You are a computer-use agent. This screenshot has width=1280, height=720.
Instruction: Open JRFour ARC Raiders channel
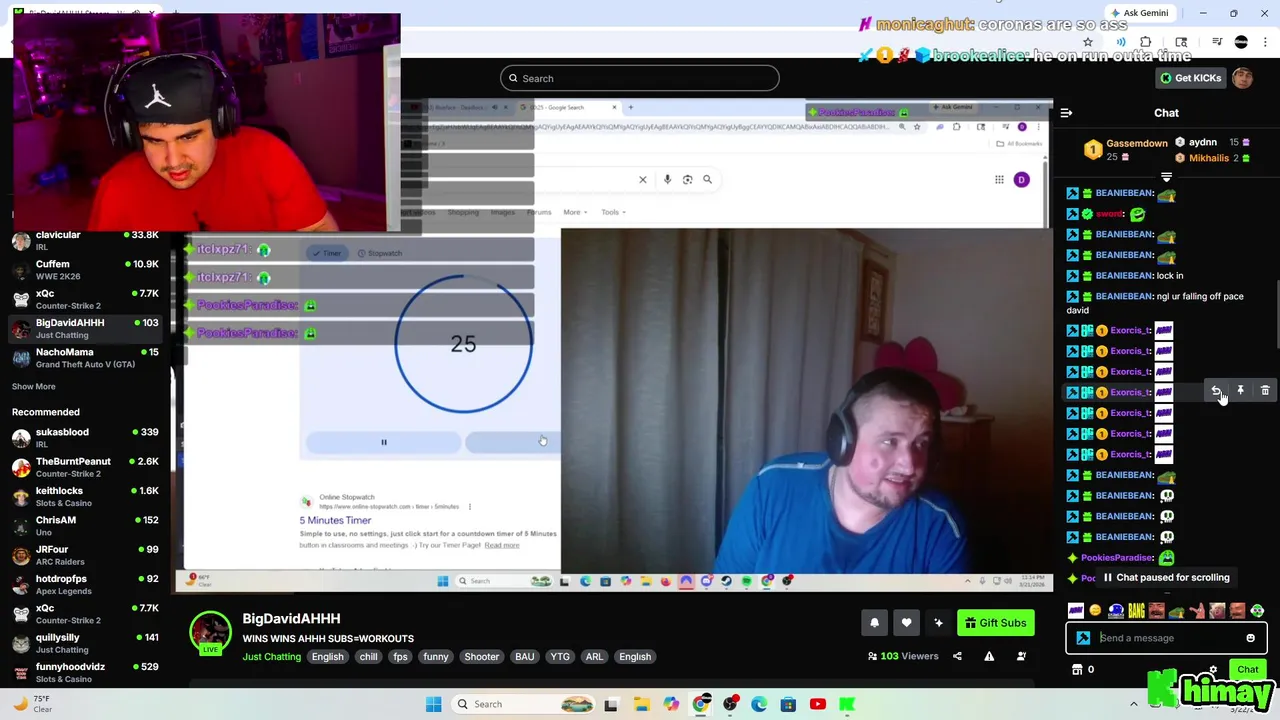coord(85,555)
